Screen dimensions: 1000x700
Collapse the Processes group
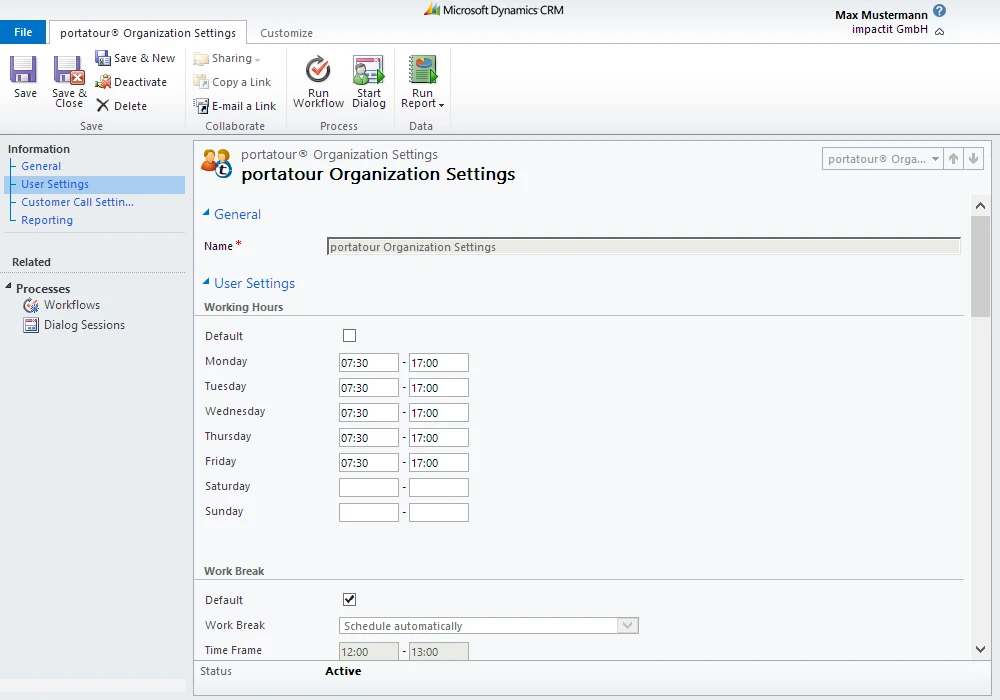[8, 286]
